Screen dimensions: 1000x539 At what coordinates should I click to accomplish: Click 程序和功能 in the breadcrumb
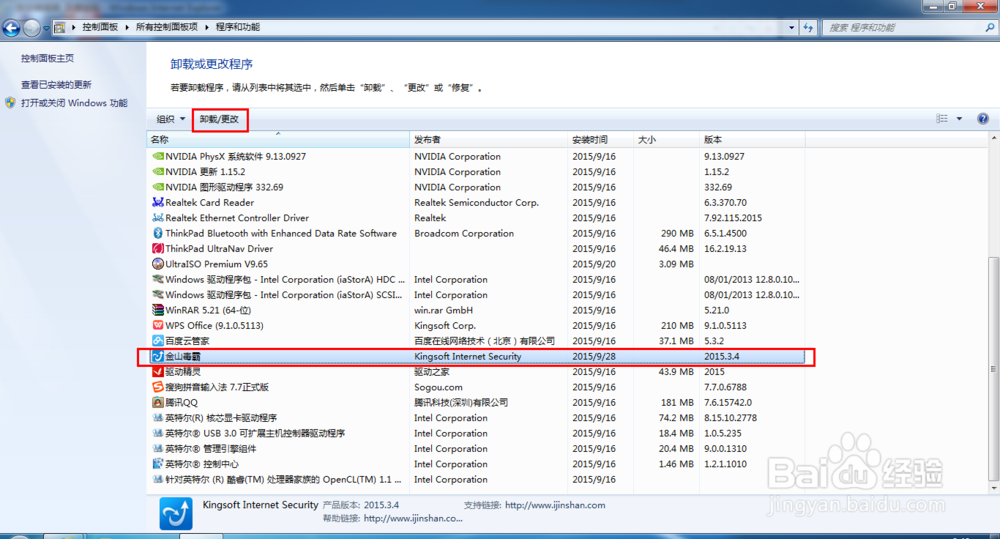238,27
